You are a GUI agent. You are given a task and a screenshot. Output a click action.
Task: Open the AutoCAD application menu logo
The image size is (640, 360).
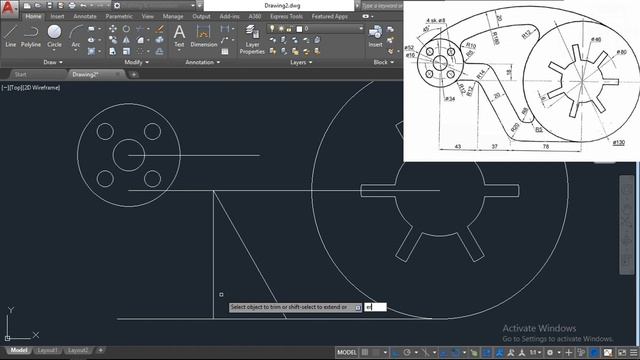(9, 9)
